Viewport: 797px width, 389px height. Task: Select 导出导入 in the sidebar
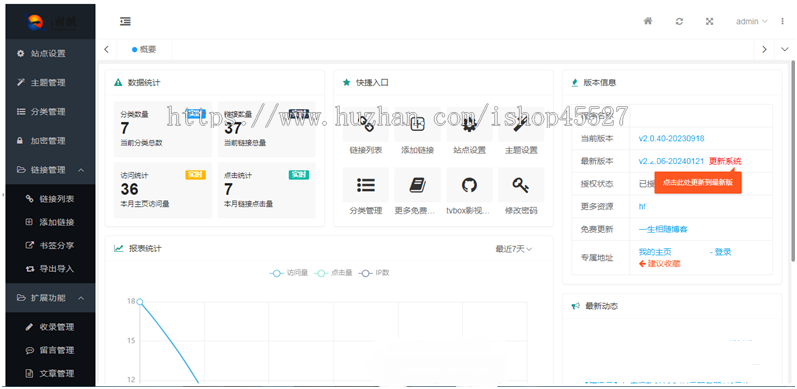(x=50, y=268)
